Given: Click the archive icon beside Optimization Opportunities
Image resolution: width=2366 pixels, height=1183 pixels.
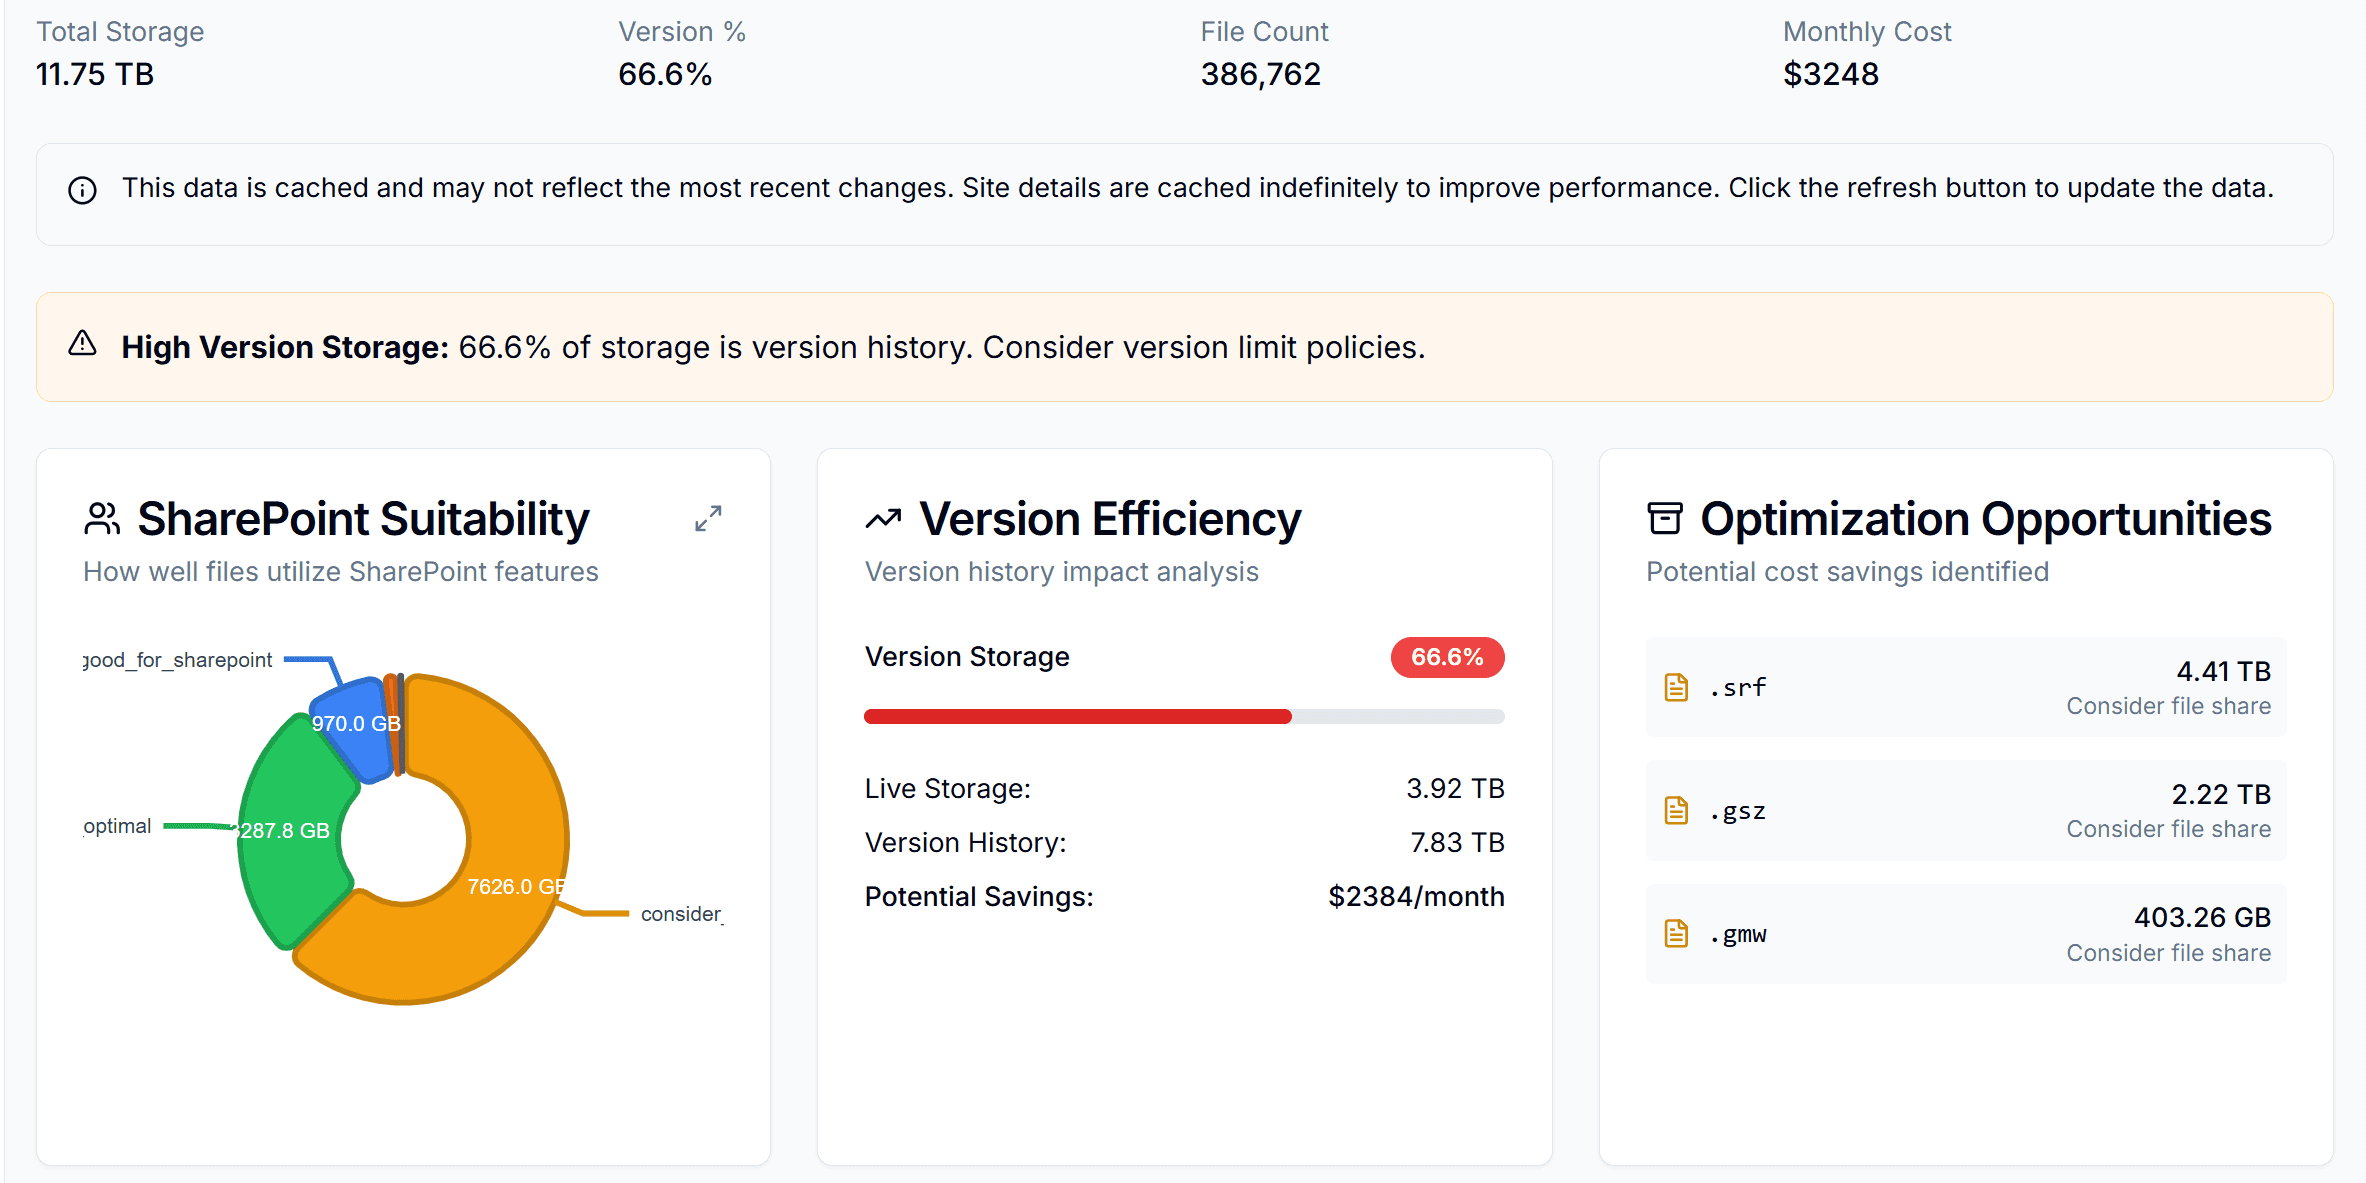Looking at the screenshot, I should point(1665,517).
